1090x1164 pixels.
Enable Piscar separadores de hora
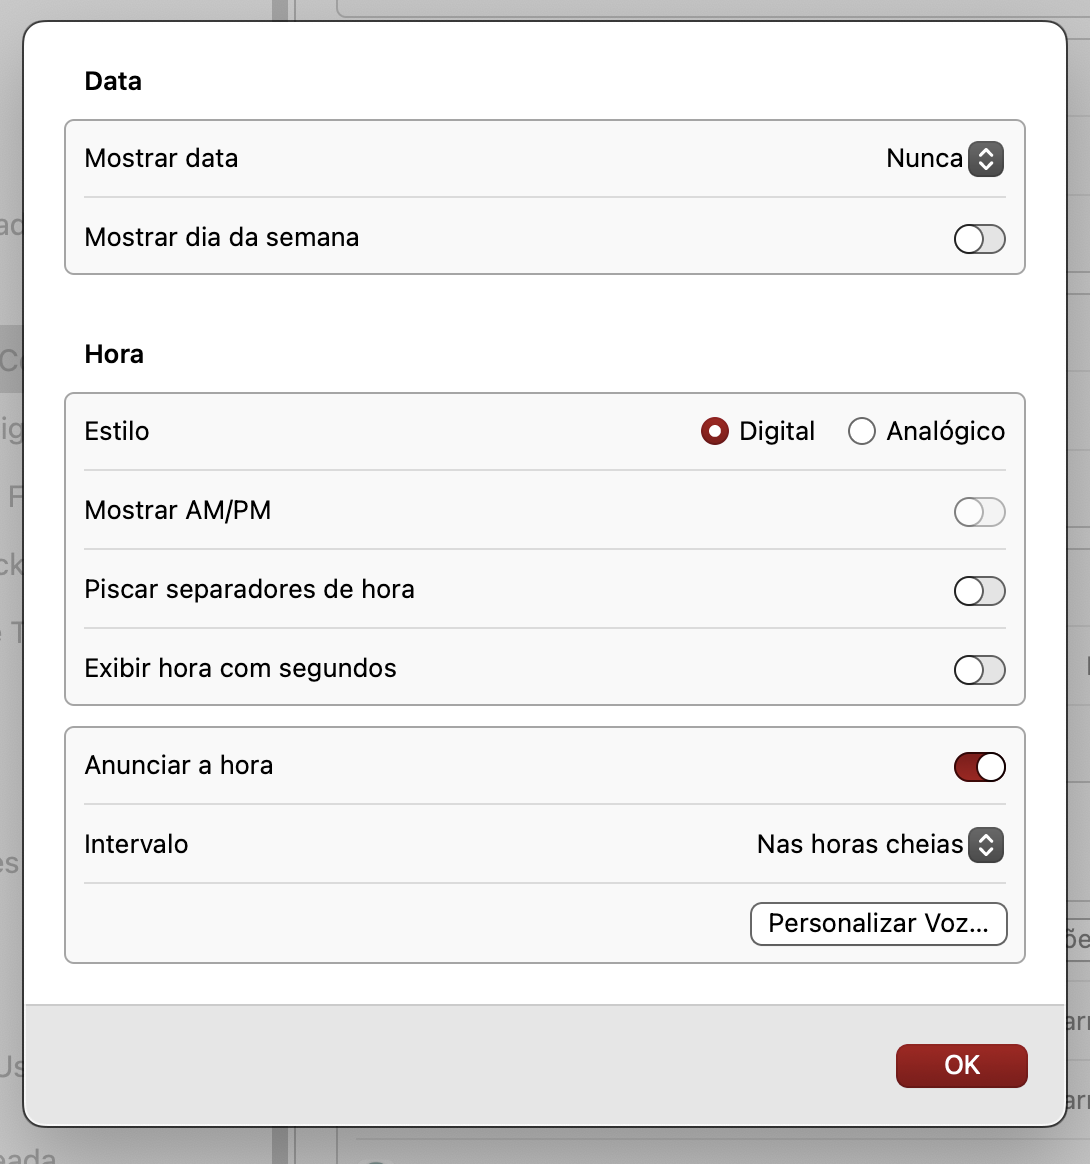coord(979,591)
